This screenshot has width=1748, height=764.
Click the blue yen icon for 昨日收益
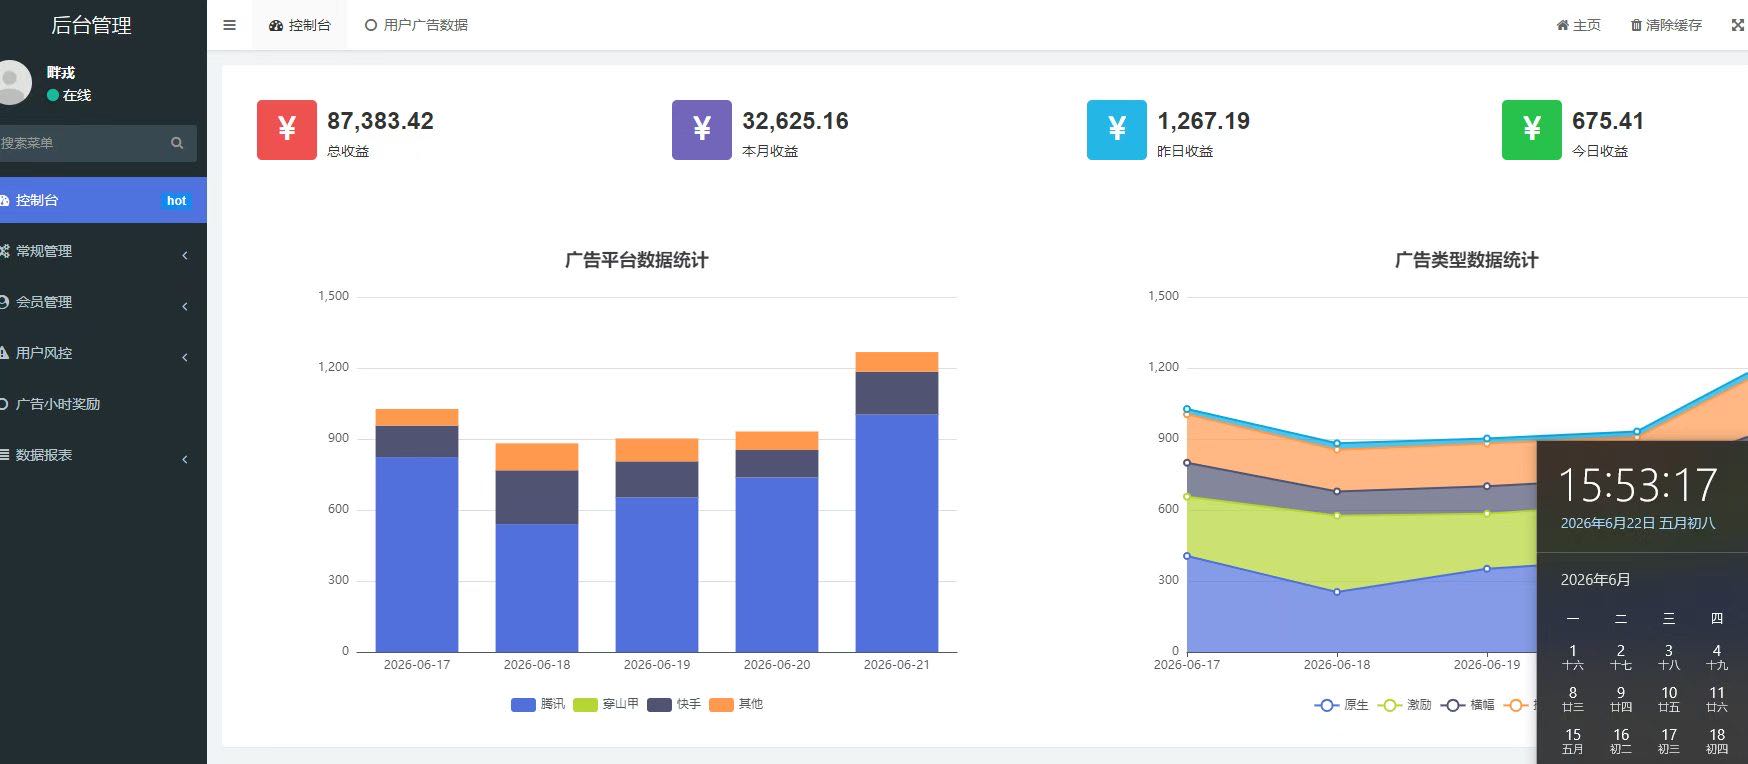[x=1117, y=130]
